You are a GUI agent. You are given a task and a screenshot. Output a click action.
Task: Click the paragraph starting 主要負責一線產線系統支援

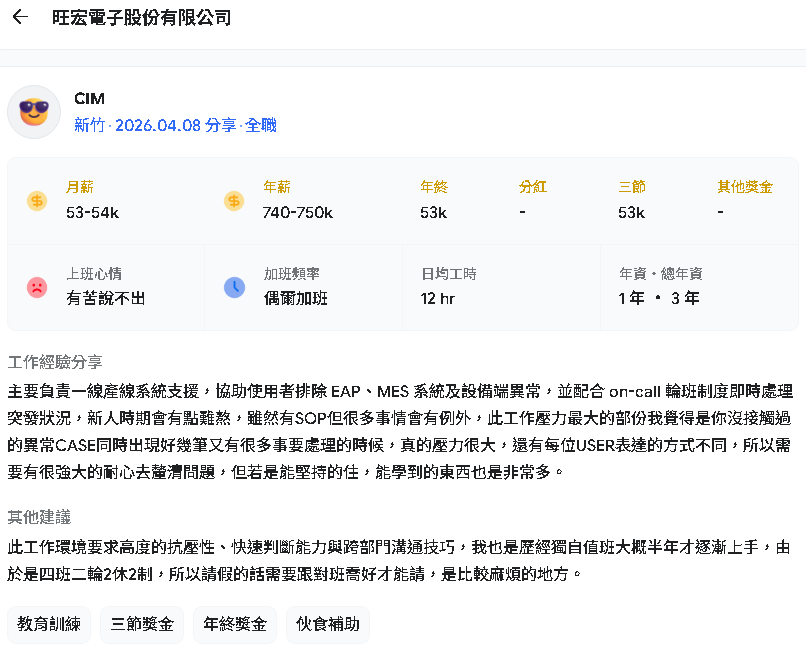[400, 431]
